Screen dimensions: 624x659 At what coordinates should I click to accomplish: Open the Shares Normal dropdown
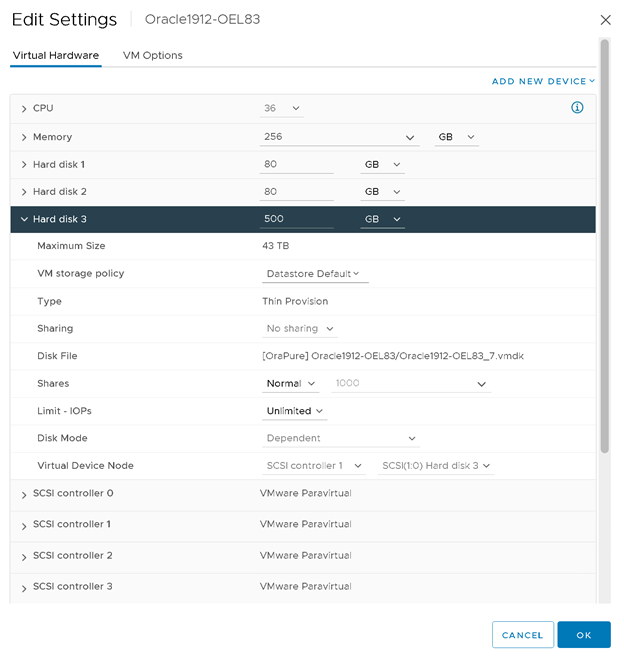click(291, 384)
